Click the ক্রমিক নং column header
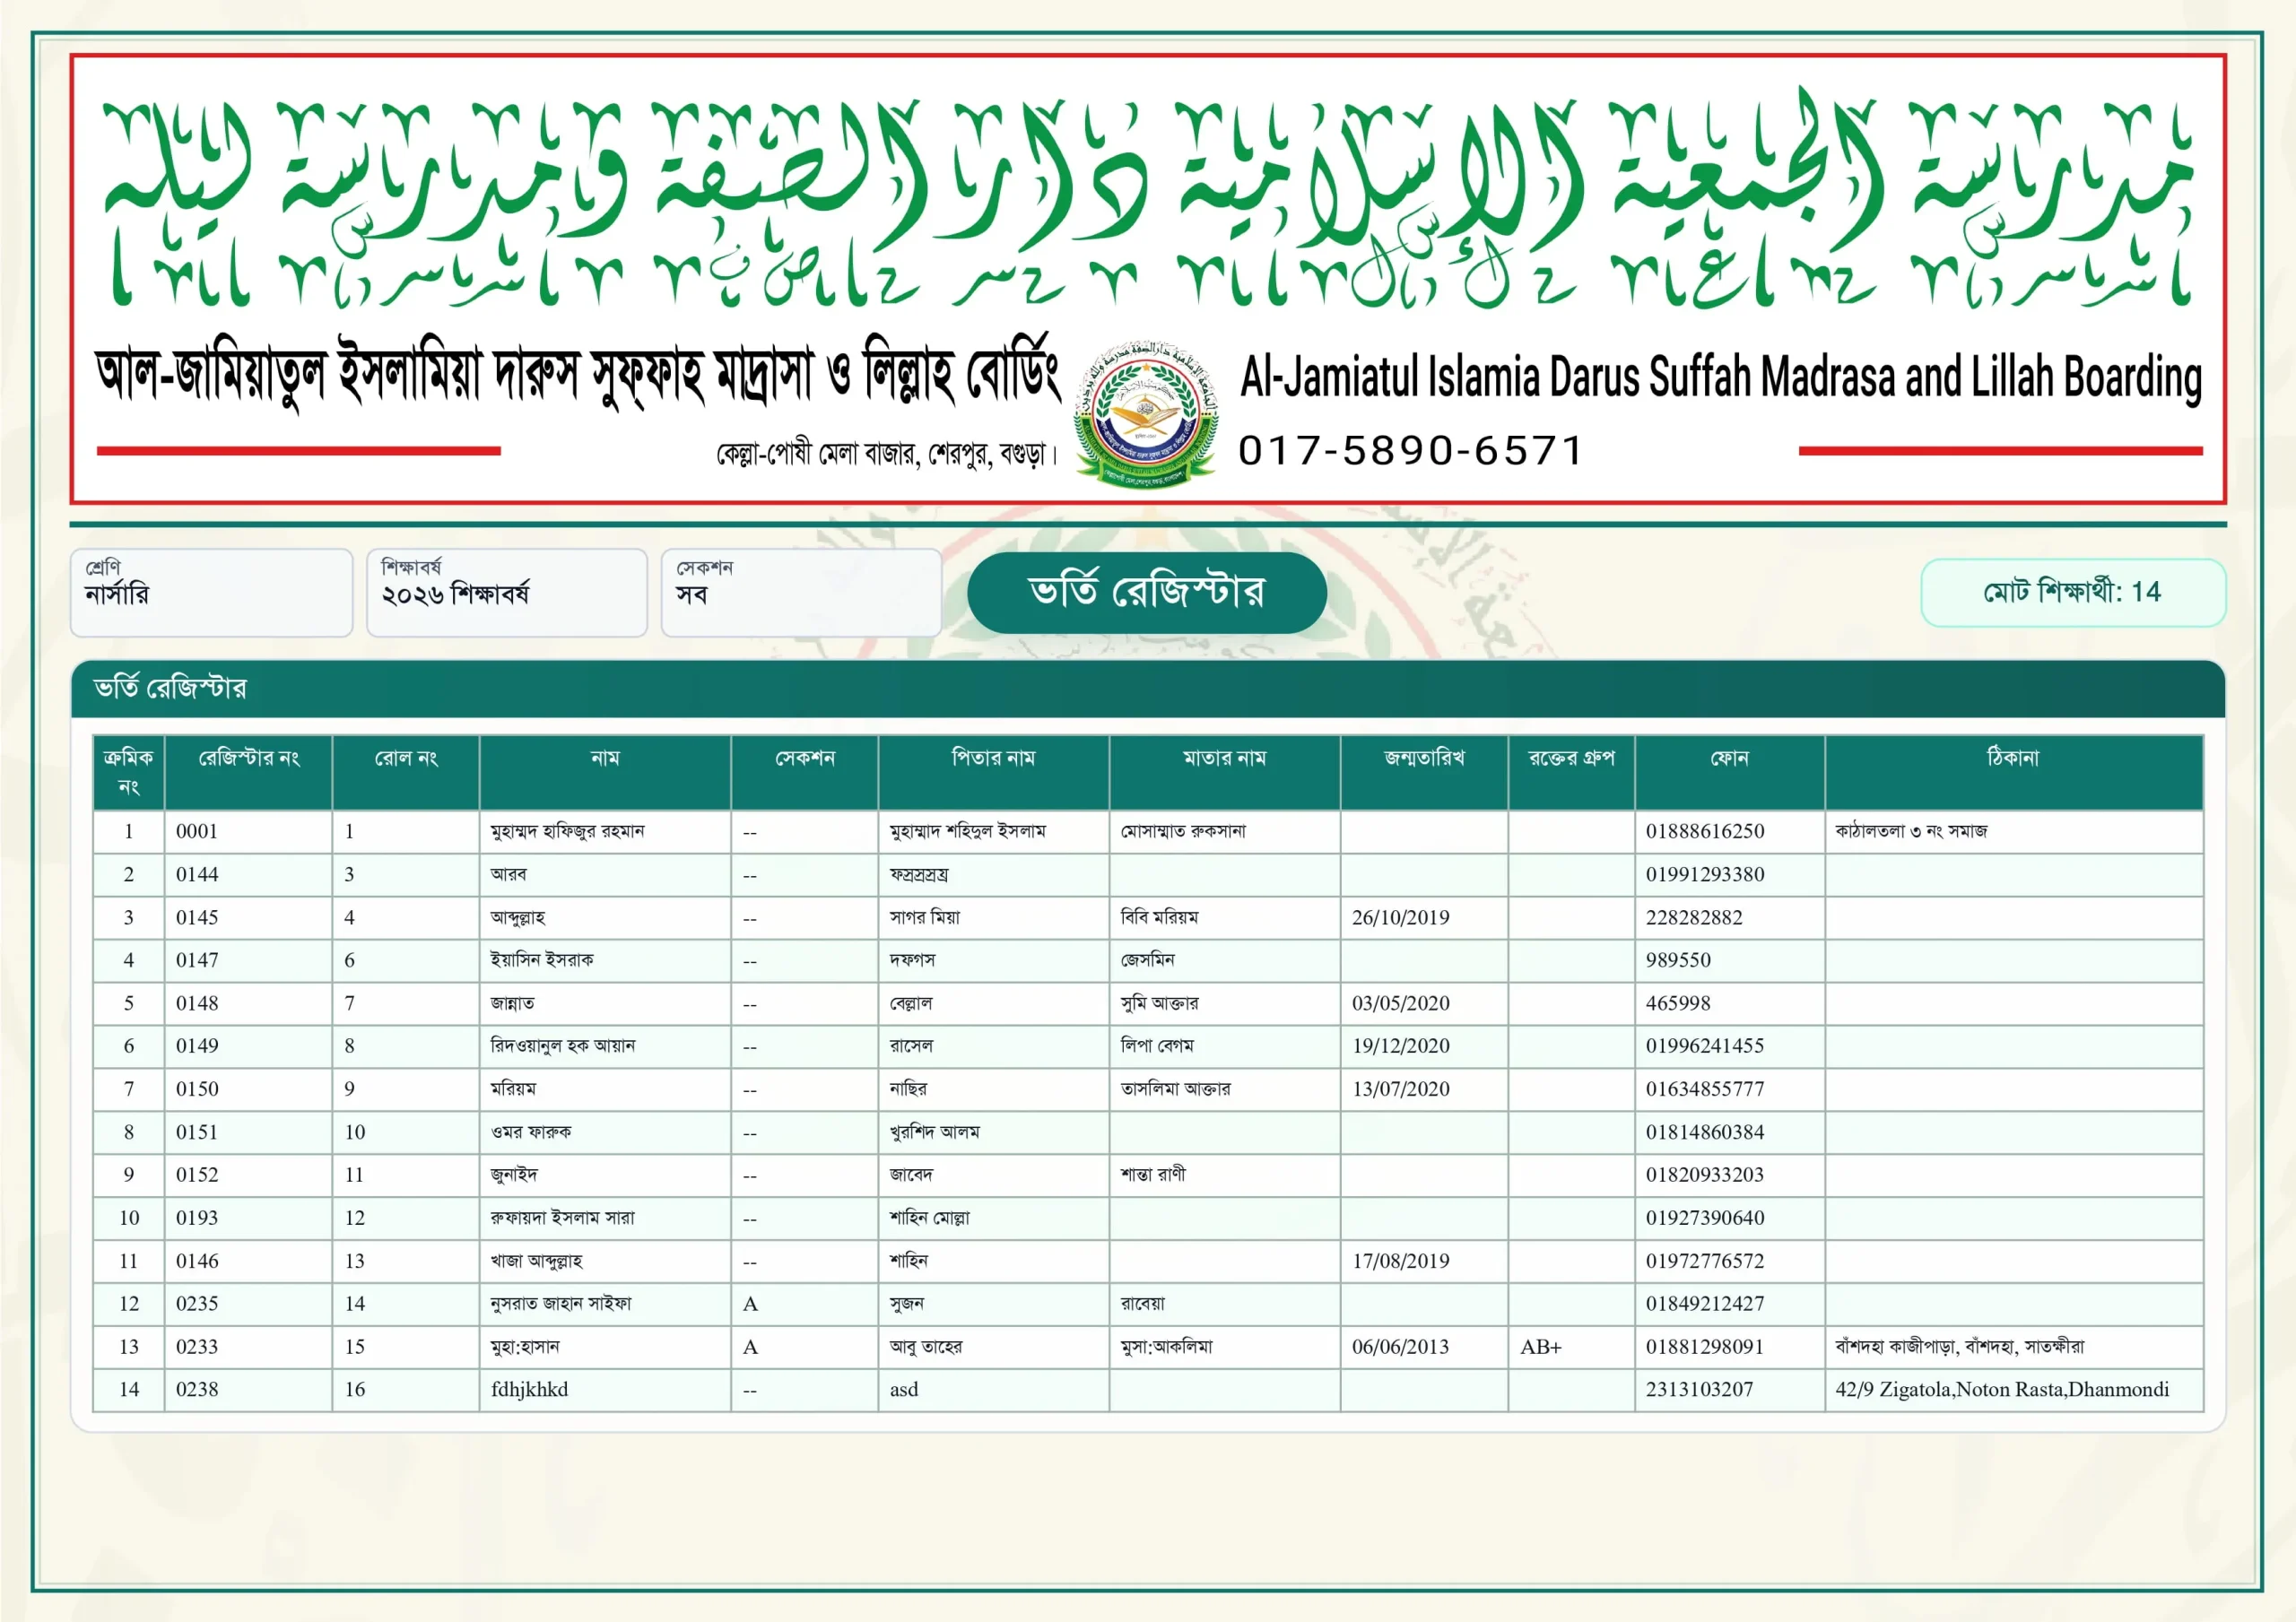2296x1622 pixels. pos(128,772)
